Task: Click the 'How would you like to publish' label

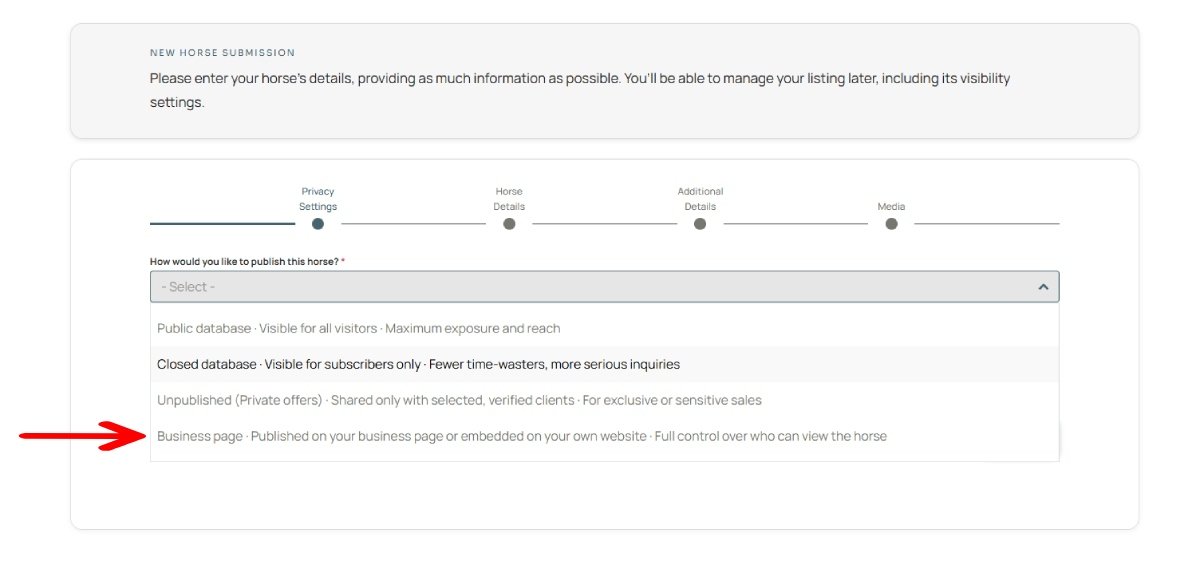Action: coord(244,262)
